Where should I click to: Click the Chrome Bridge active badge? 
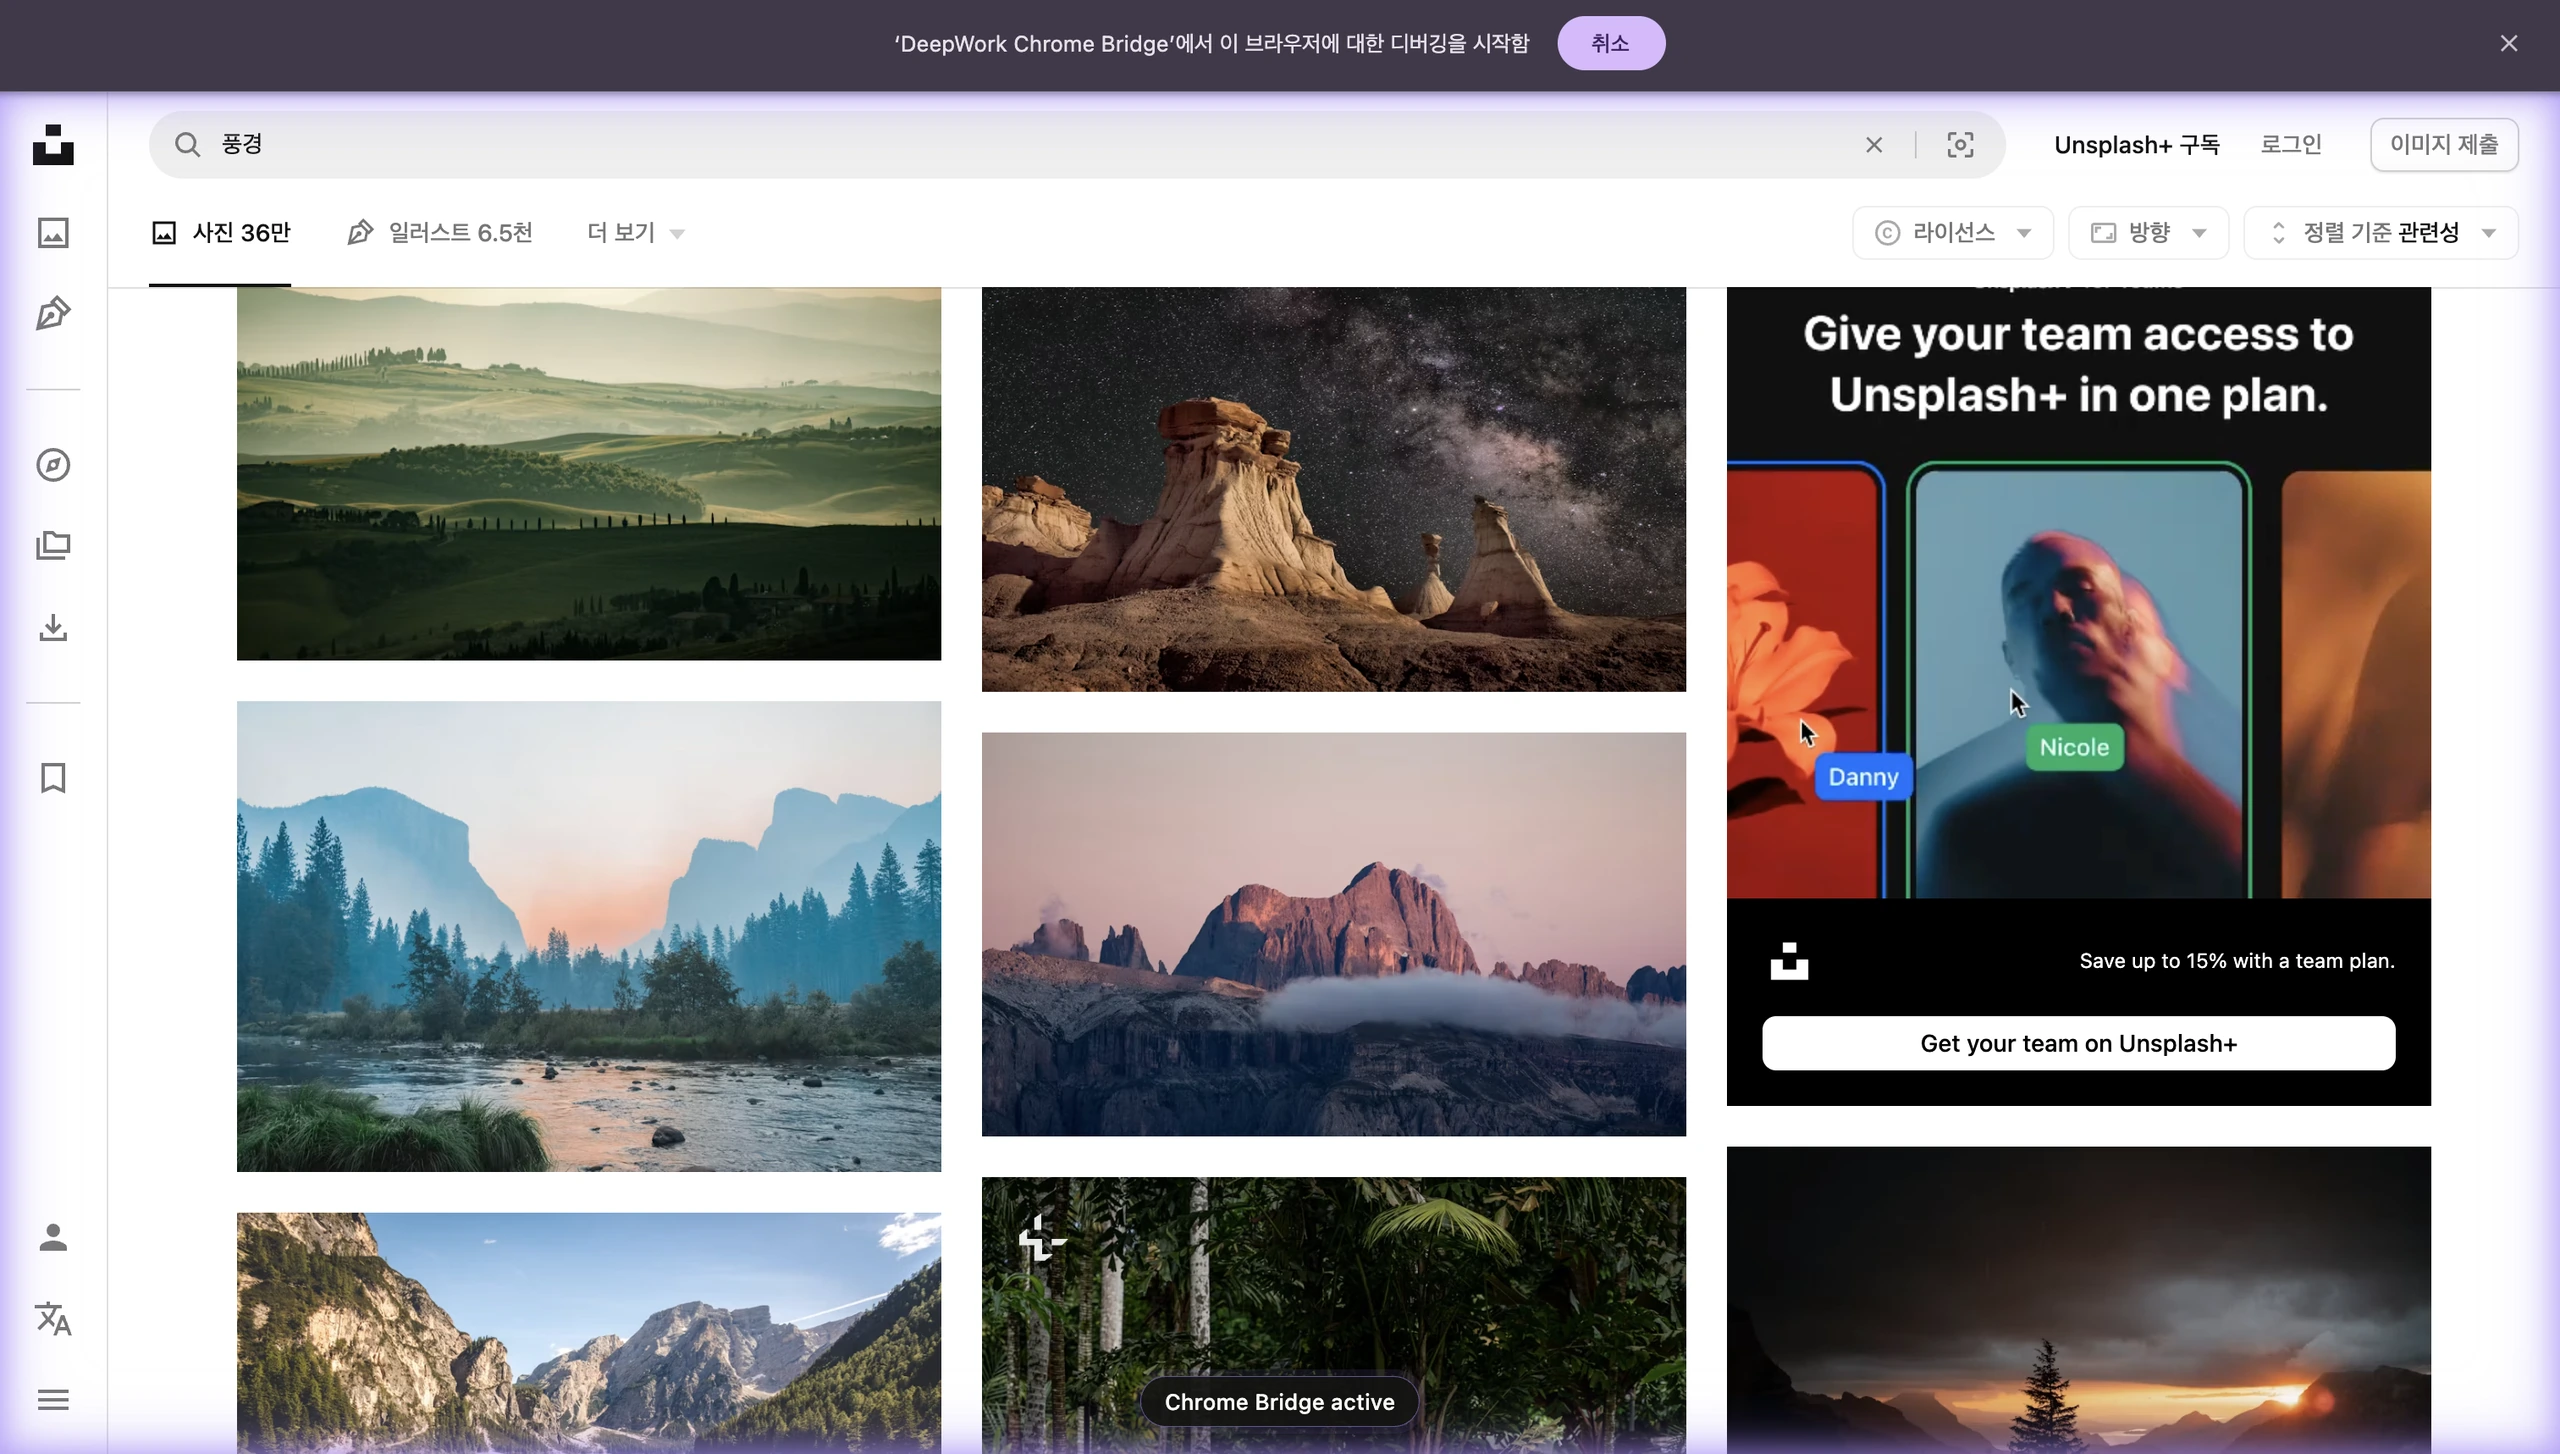(1279, 1402)
